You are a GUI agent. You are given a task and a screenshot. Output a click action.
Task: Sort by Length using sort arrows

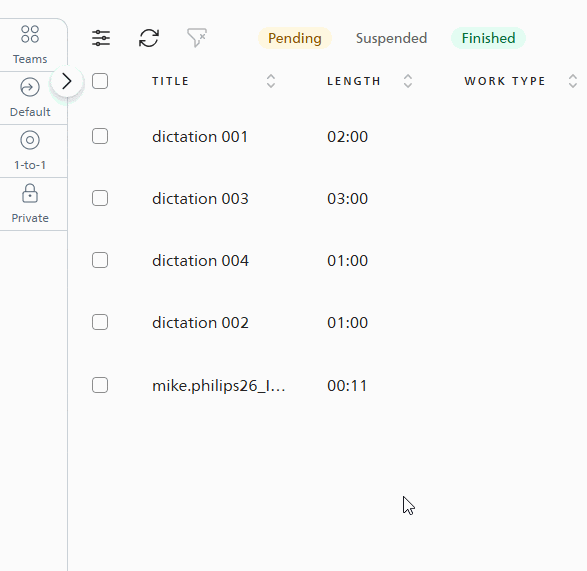[x=408, y=81]
